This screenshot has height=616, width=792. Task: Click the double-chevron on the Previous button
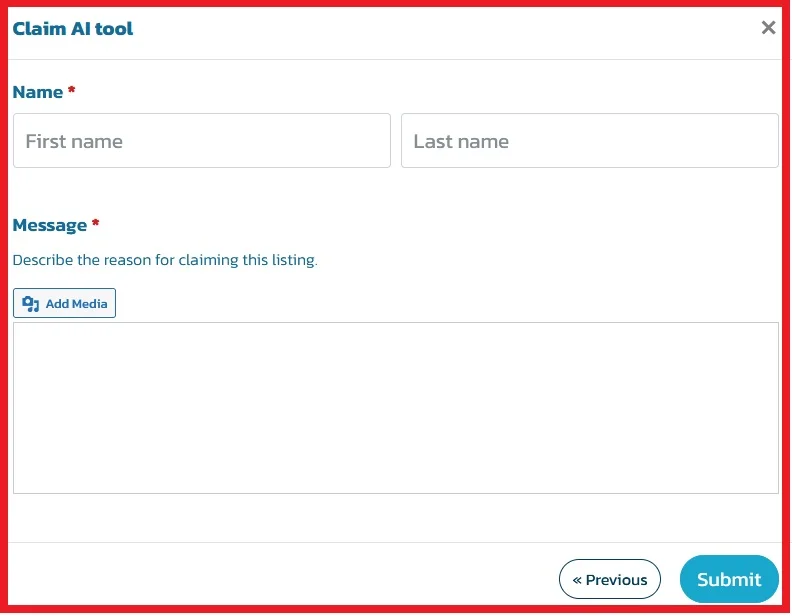(x=577, y=580)
